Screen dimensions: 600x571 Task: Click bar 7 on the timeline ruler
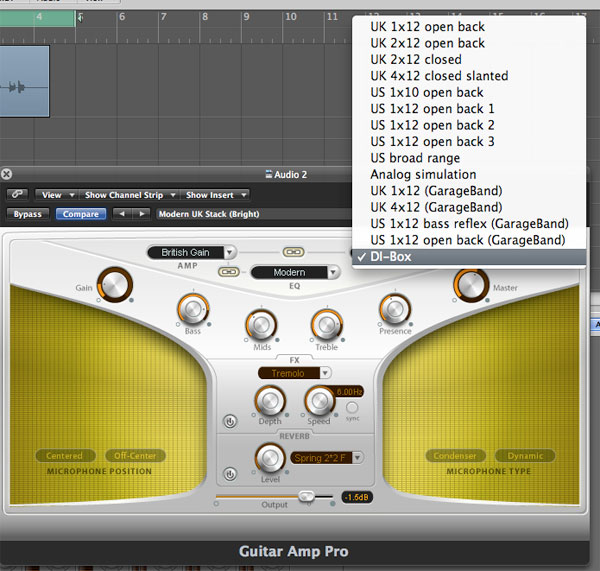coord(163,17)
